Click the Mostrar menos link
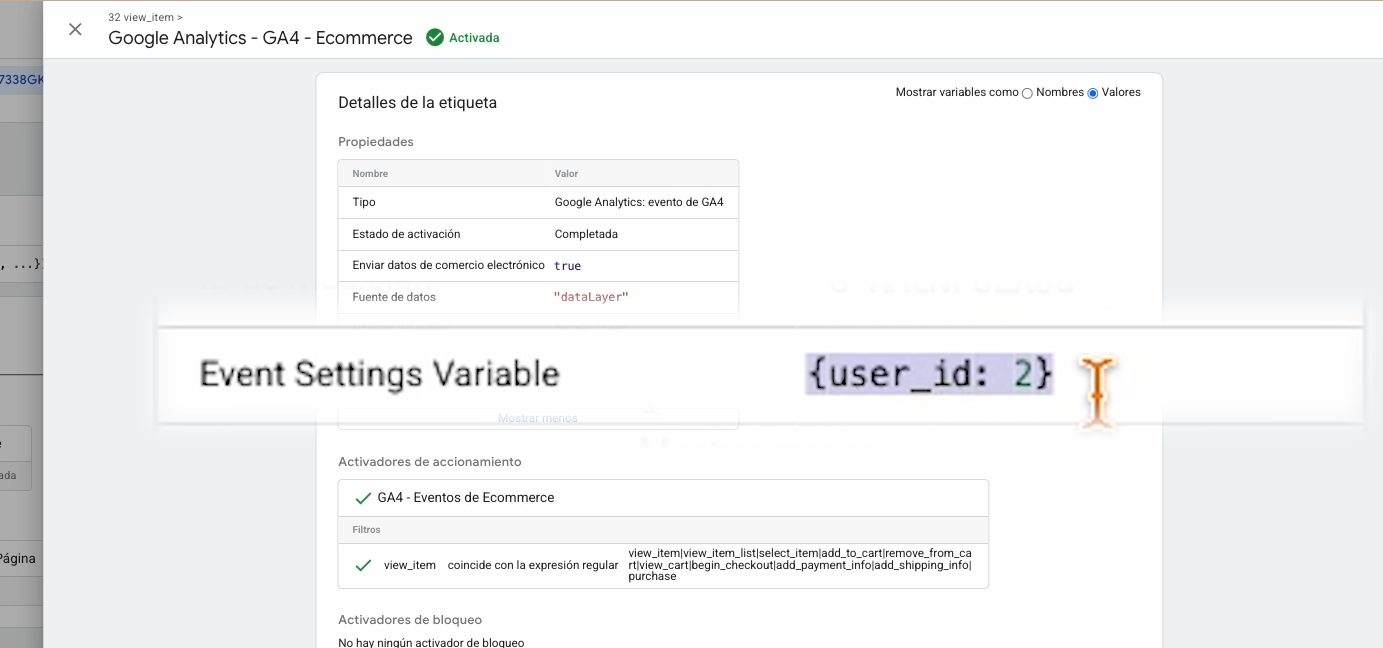The image size is (1383, 648). [x=538, y=418]
